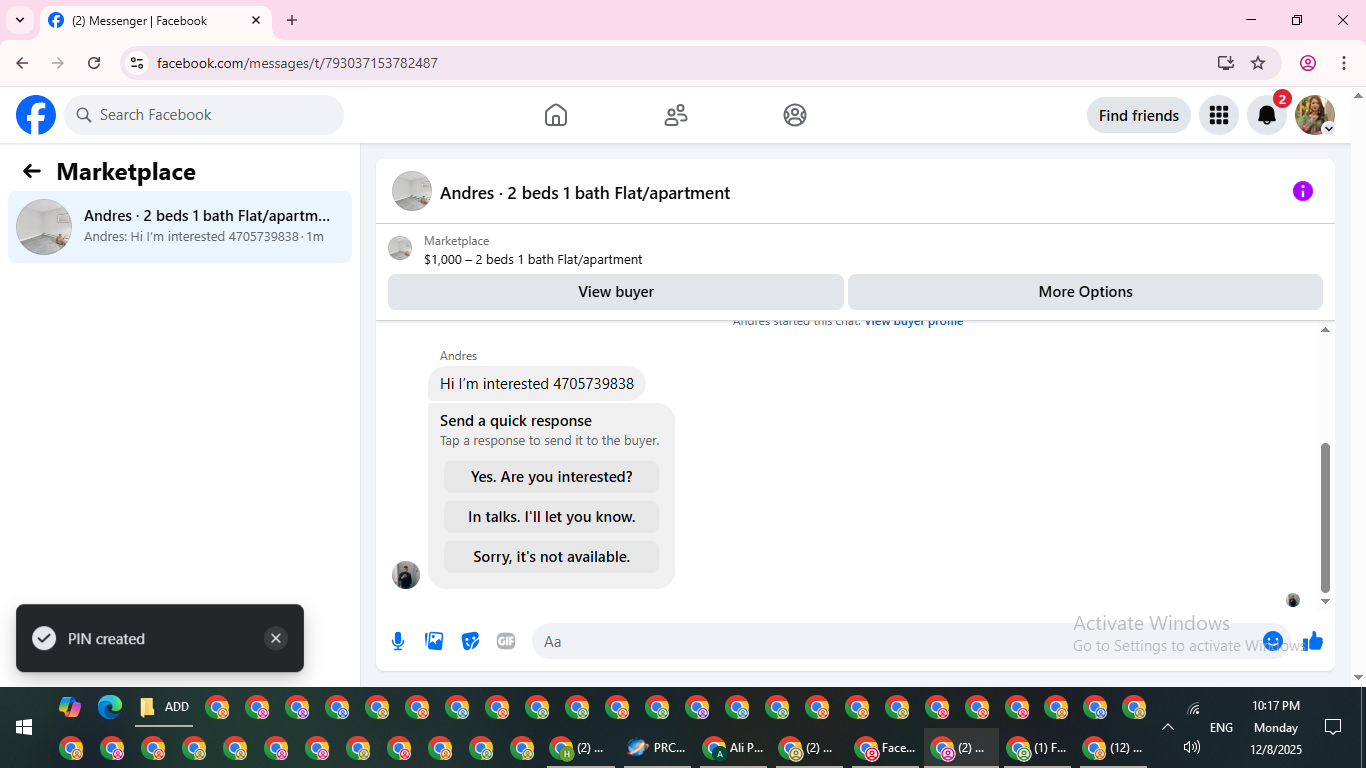Open the Friends icon in top navigation
1366x768 pixels.
[x=676, y=115]
